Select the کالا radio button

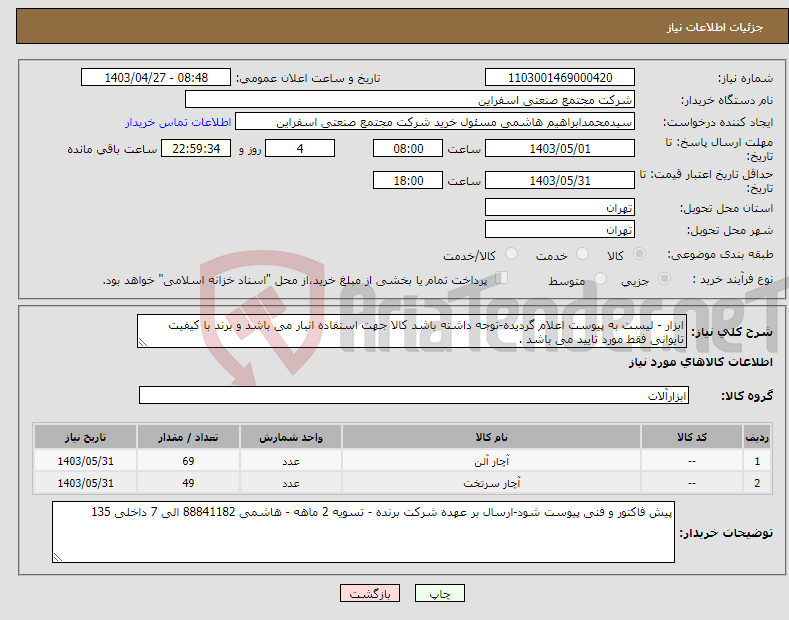(x=639, y=254)
